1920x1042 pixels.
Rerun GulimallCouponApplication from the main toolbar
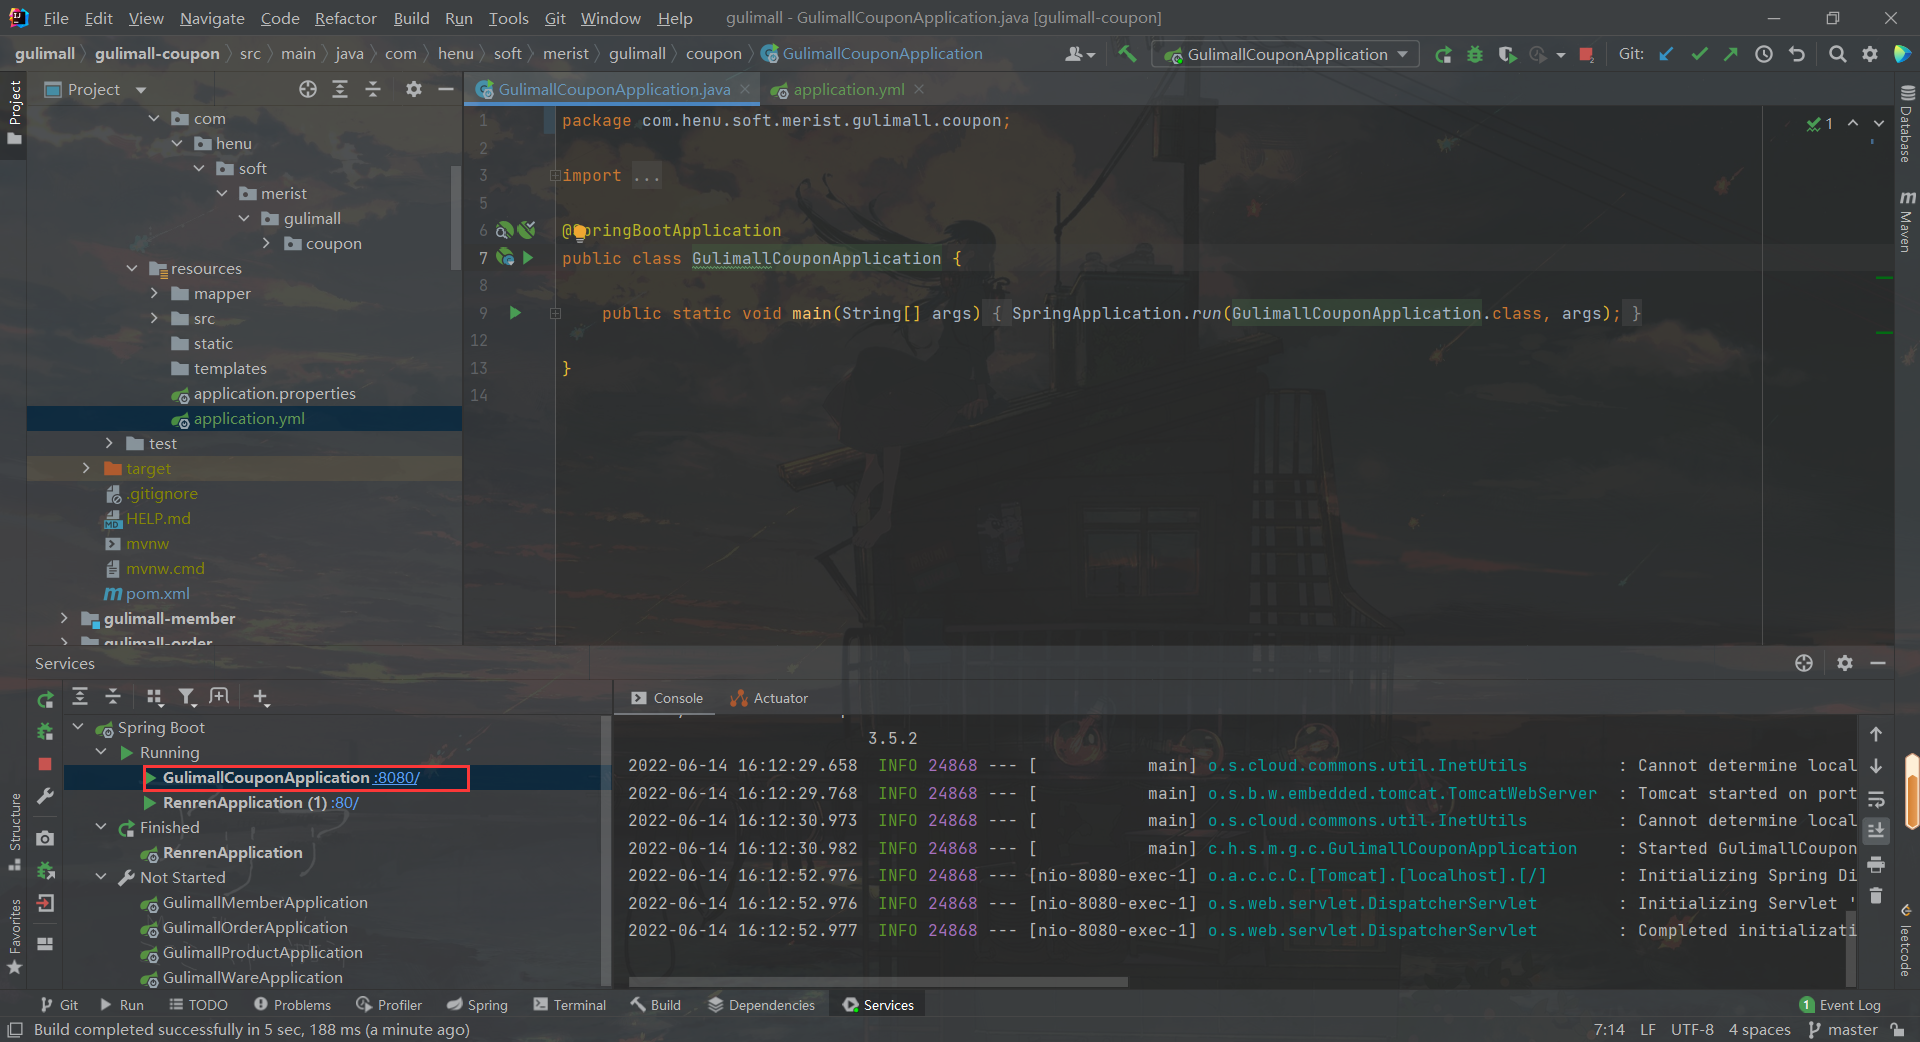tap(1443, 54)
